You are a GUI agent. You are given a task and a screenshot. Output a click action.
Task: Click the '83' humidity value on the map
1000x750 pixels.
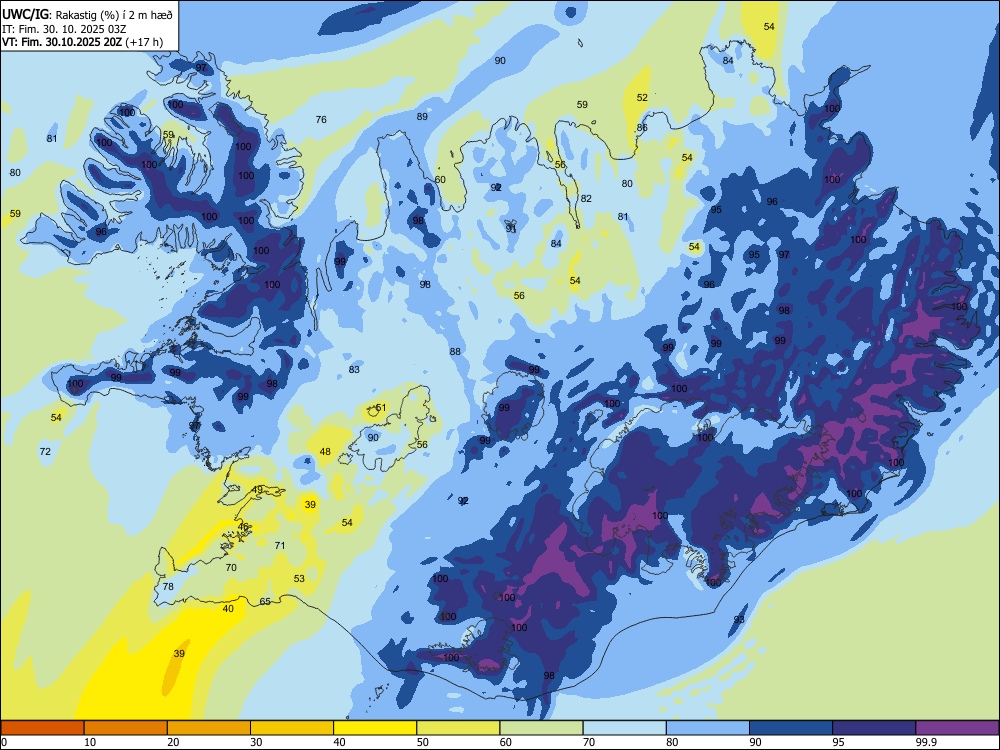coord(354,369)
